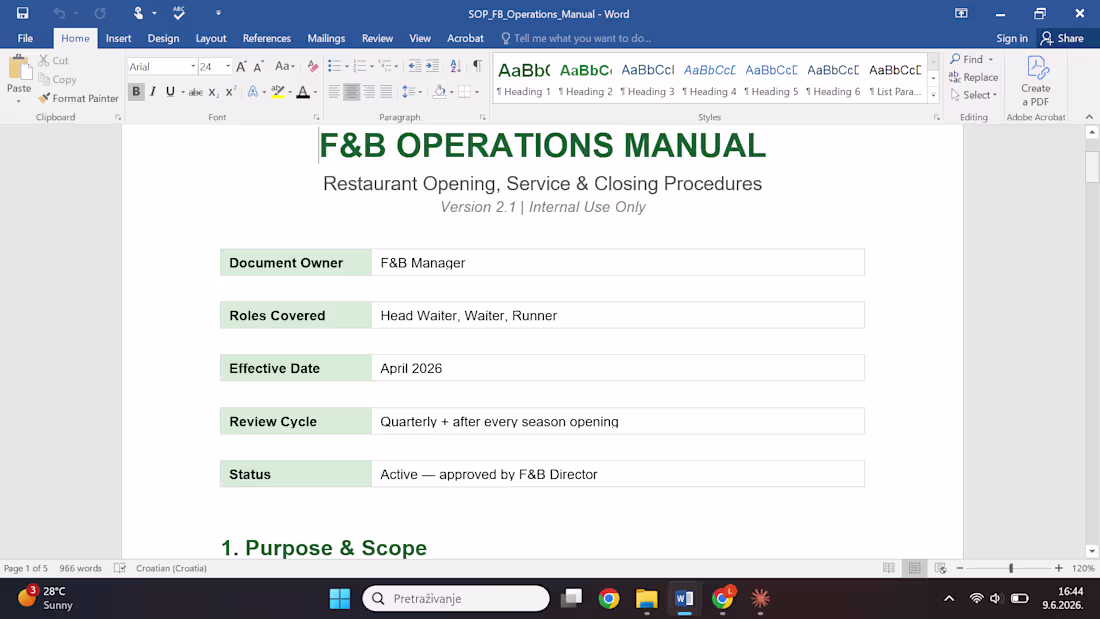Select Print Layout view in the status bar
Screen dimensions: 1100x619
pos(914,568)
